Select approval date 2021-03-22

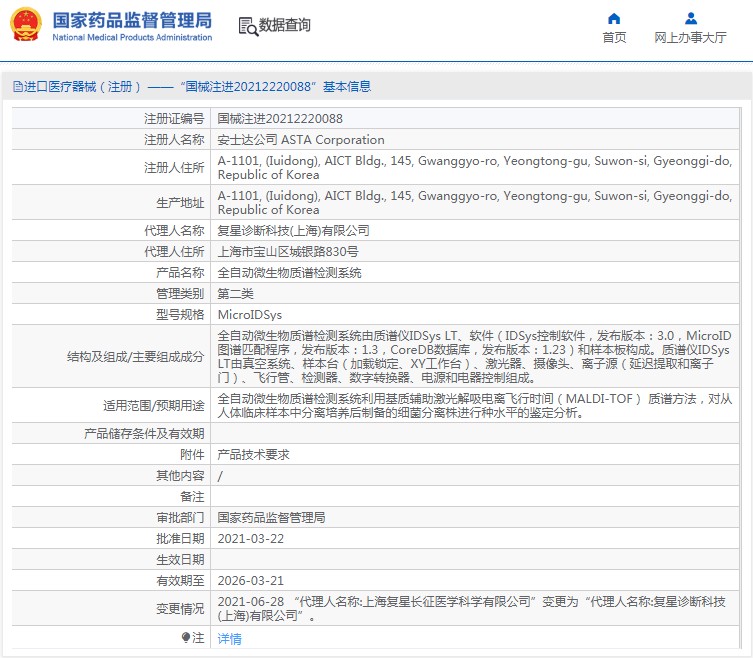[x=251, y=538]
